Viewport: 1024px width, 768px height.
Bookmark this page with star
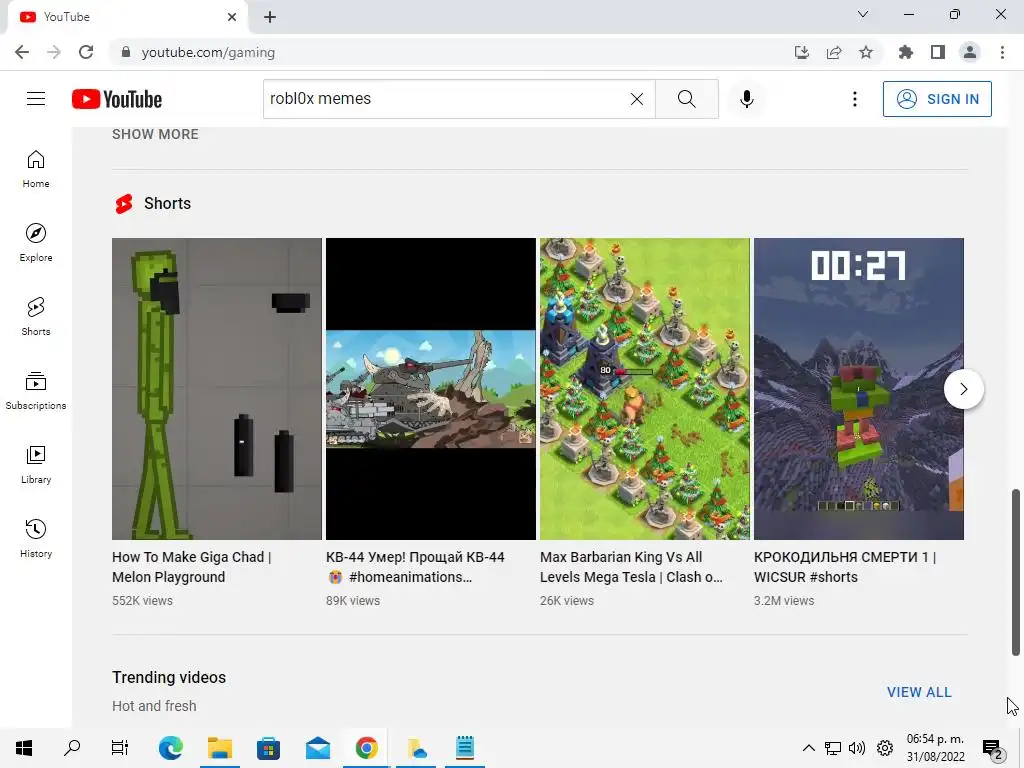coord(866,52)
